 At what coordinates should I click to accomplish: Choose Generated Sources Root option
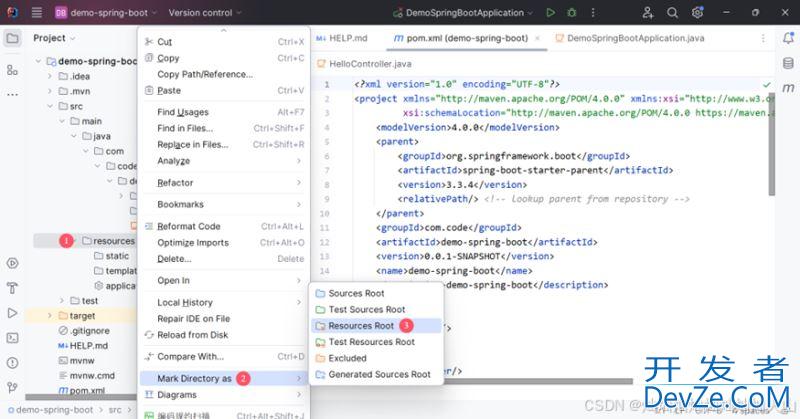point(377,375)
